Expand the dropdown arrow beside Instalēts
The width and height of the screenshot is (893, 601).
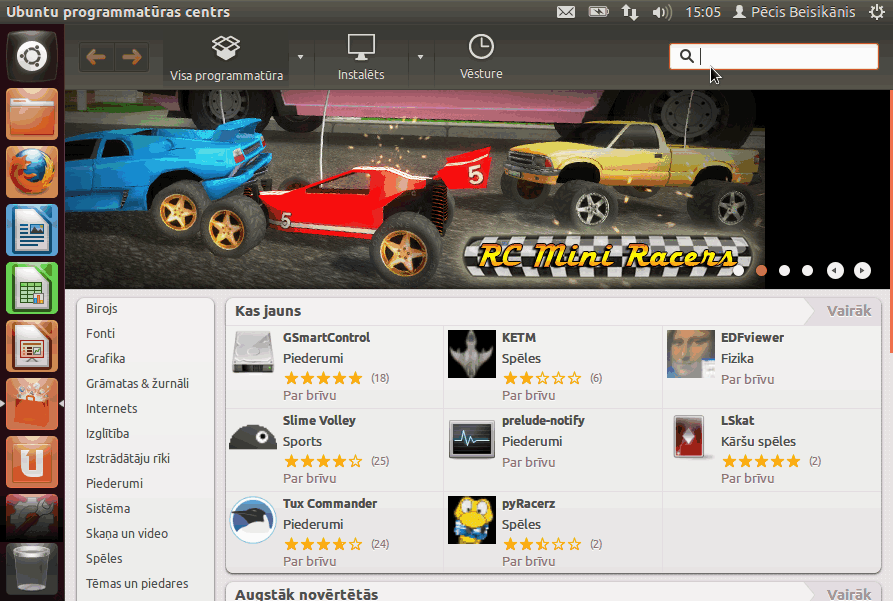coord(420,57)
